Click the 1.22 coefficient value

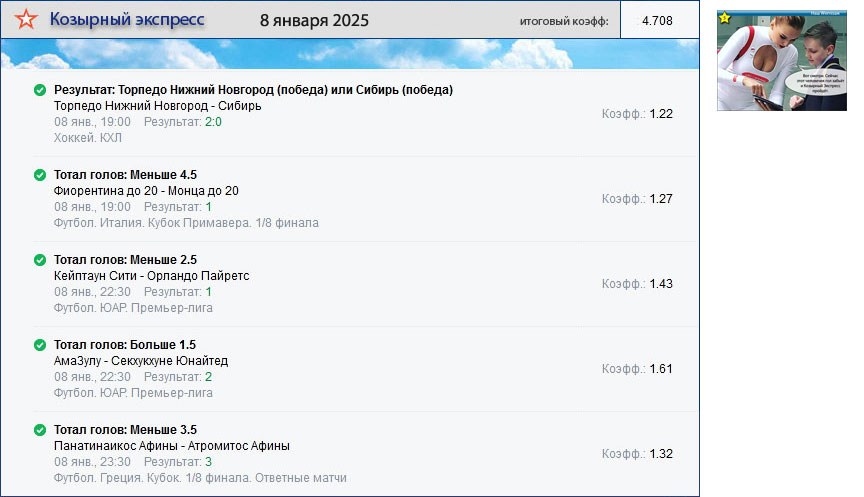661,114
